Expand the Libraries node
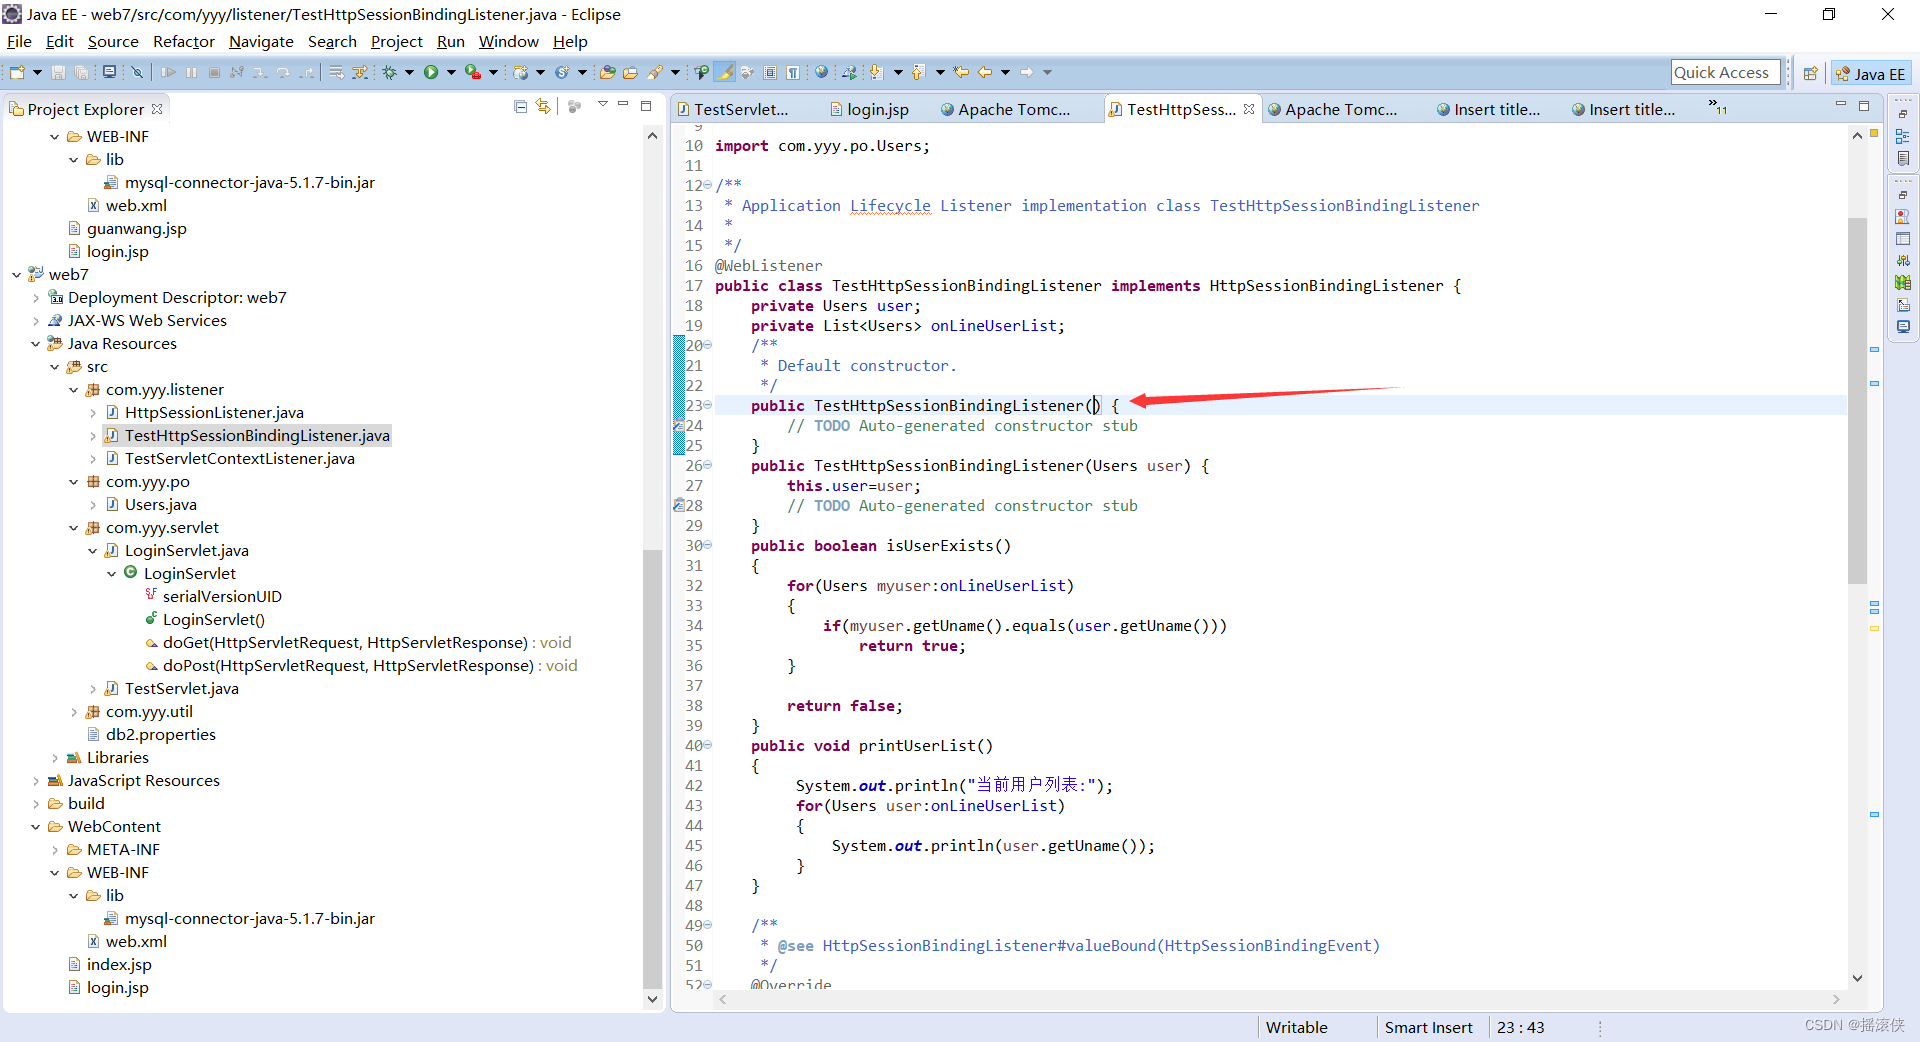The width and height of the screenshot is (1920, 1042). [55, 758]
